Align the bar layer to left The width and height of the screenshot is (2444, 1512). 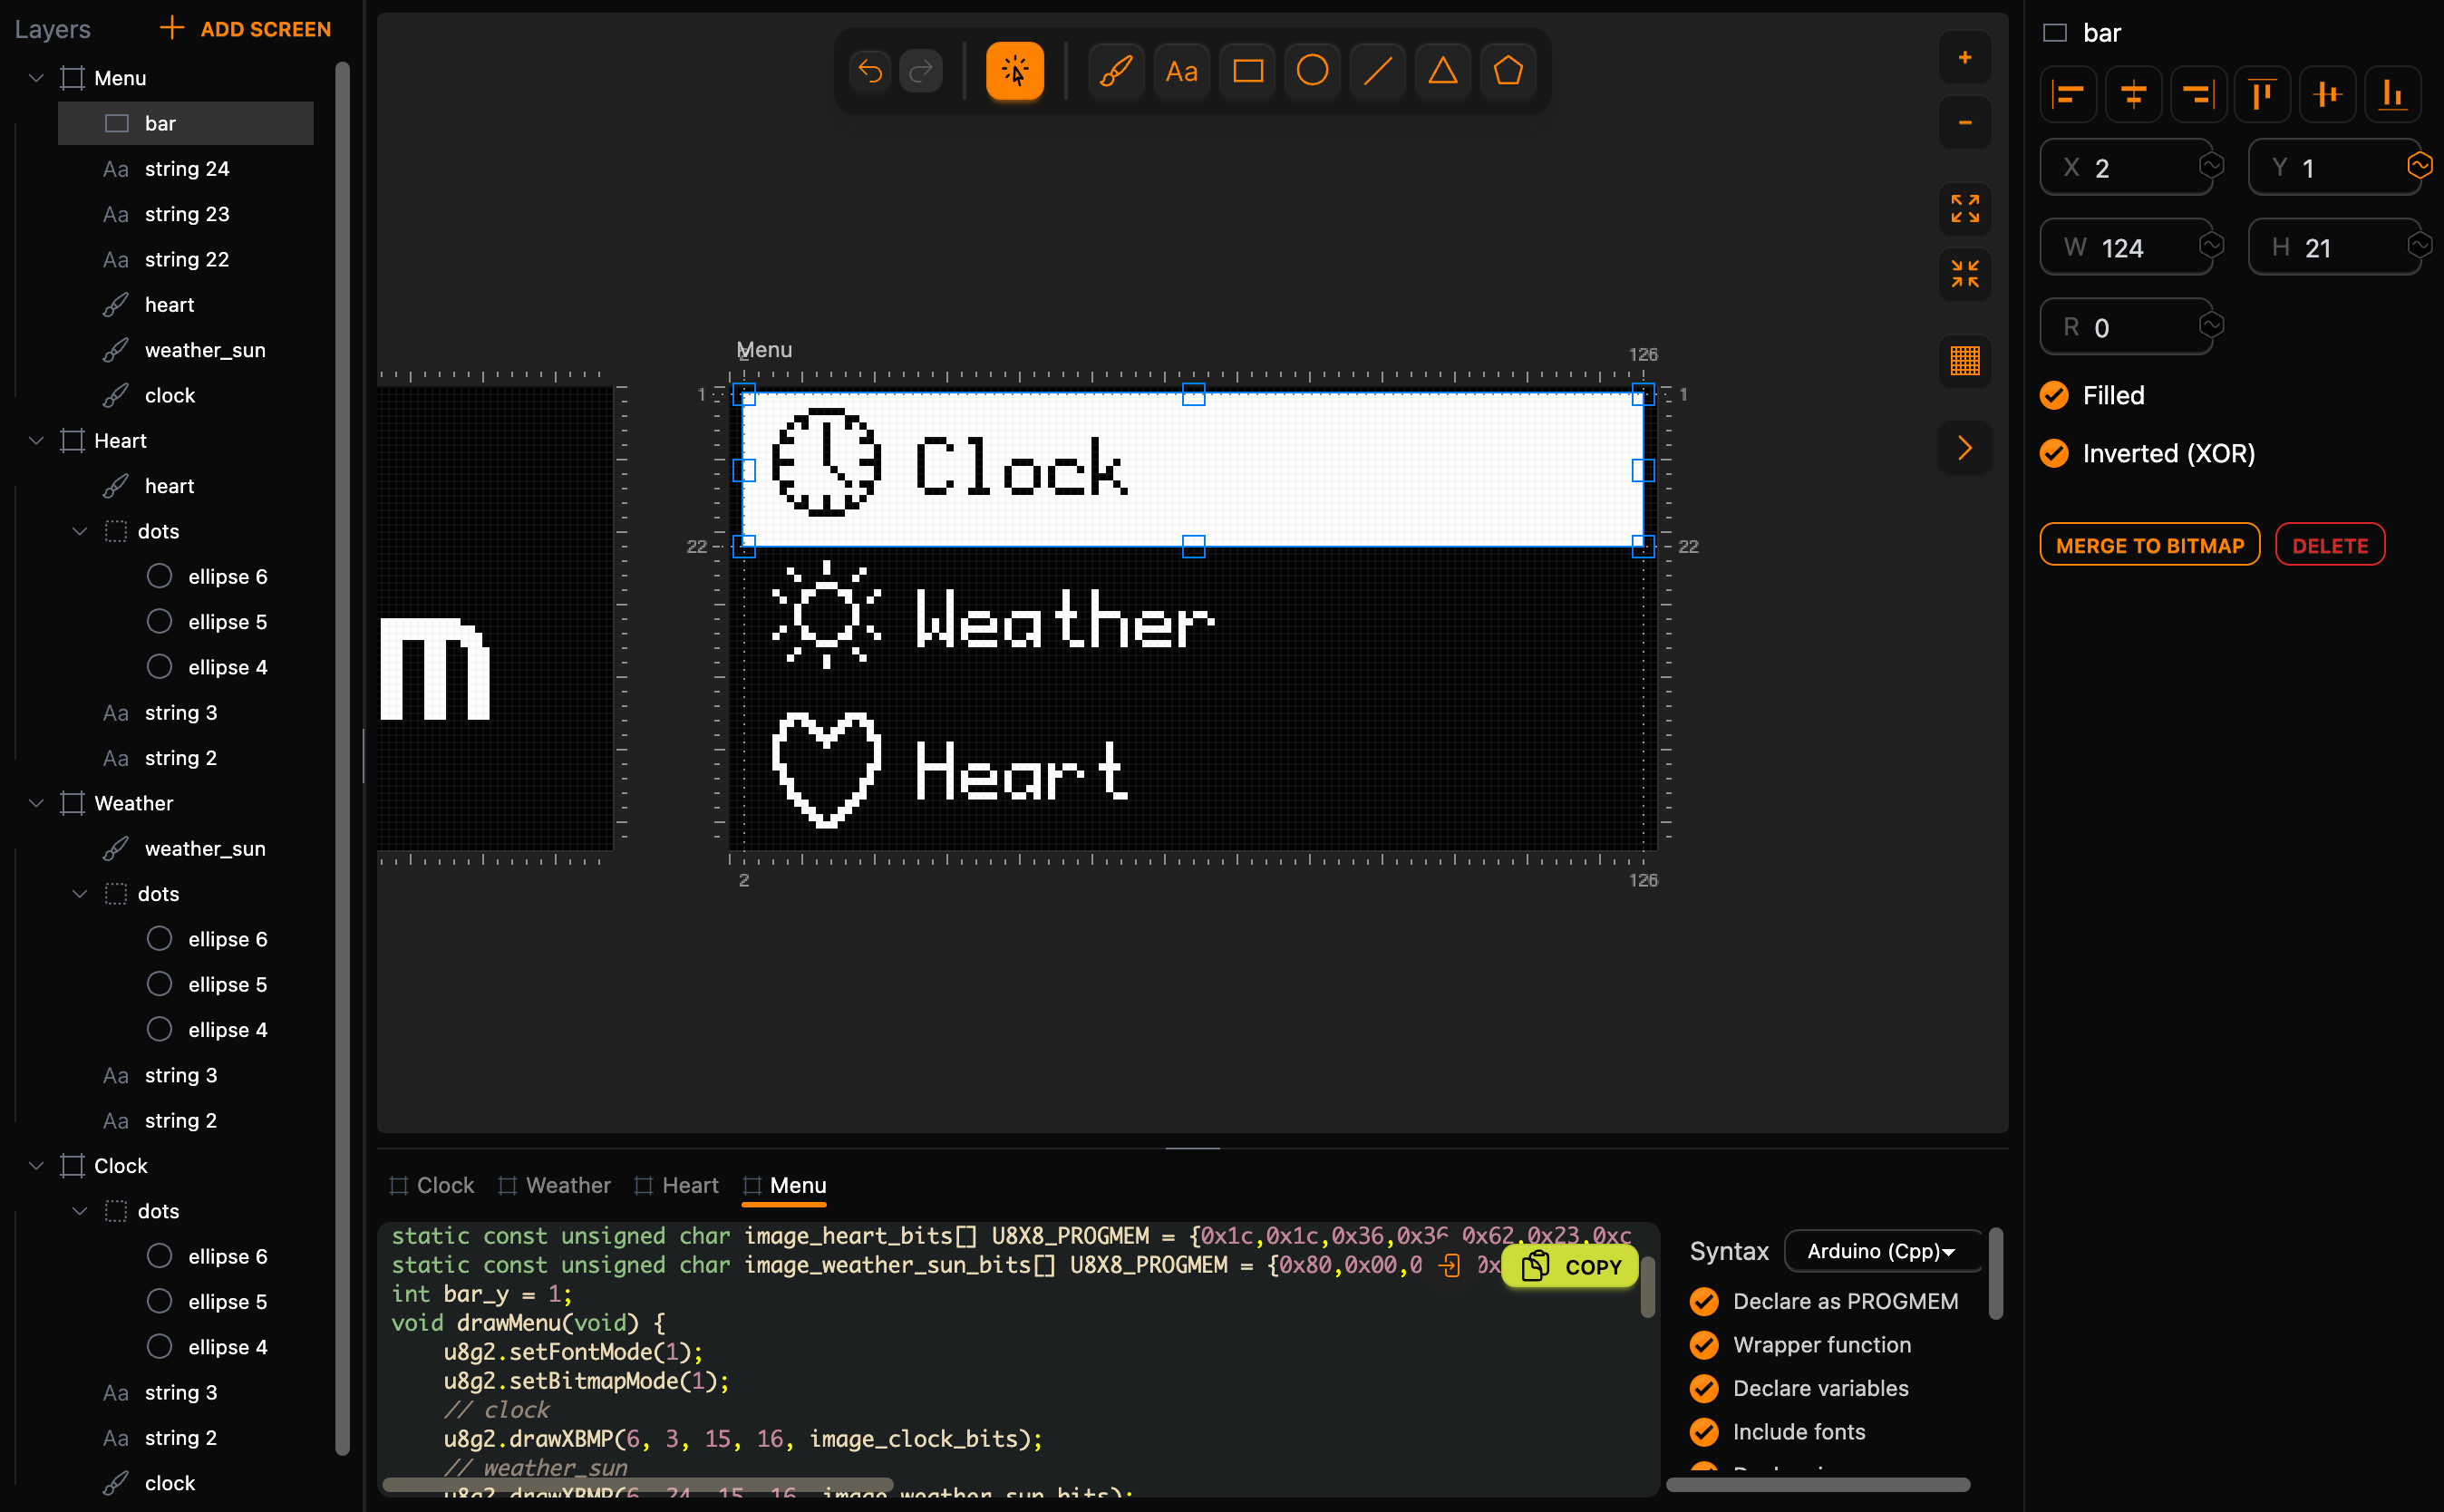point(2069,95)
